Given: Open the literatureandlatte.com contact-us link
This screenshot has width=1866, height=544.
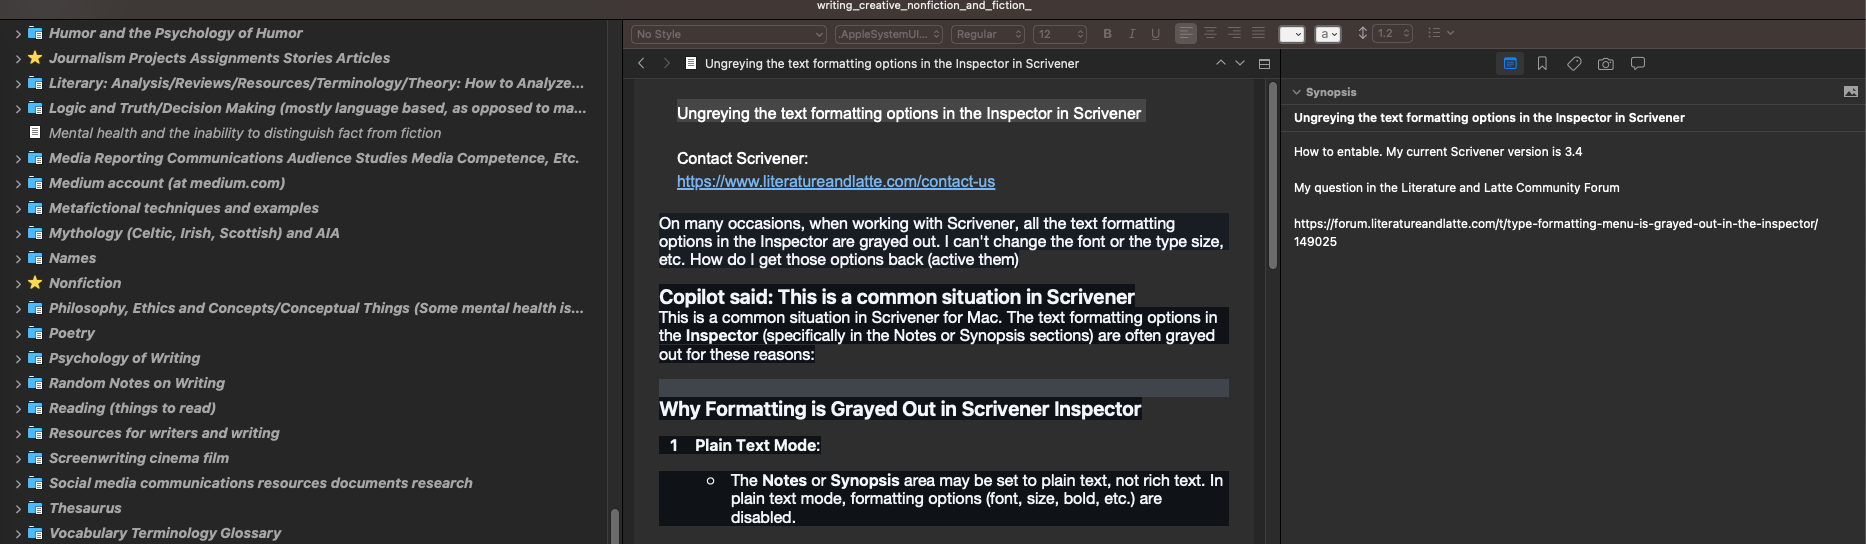Looking at the screenshot, I should click(836, 182).
